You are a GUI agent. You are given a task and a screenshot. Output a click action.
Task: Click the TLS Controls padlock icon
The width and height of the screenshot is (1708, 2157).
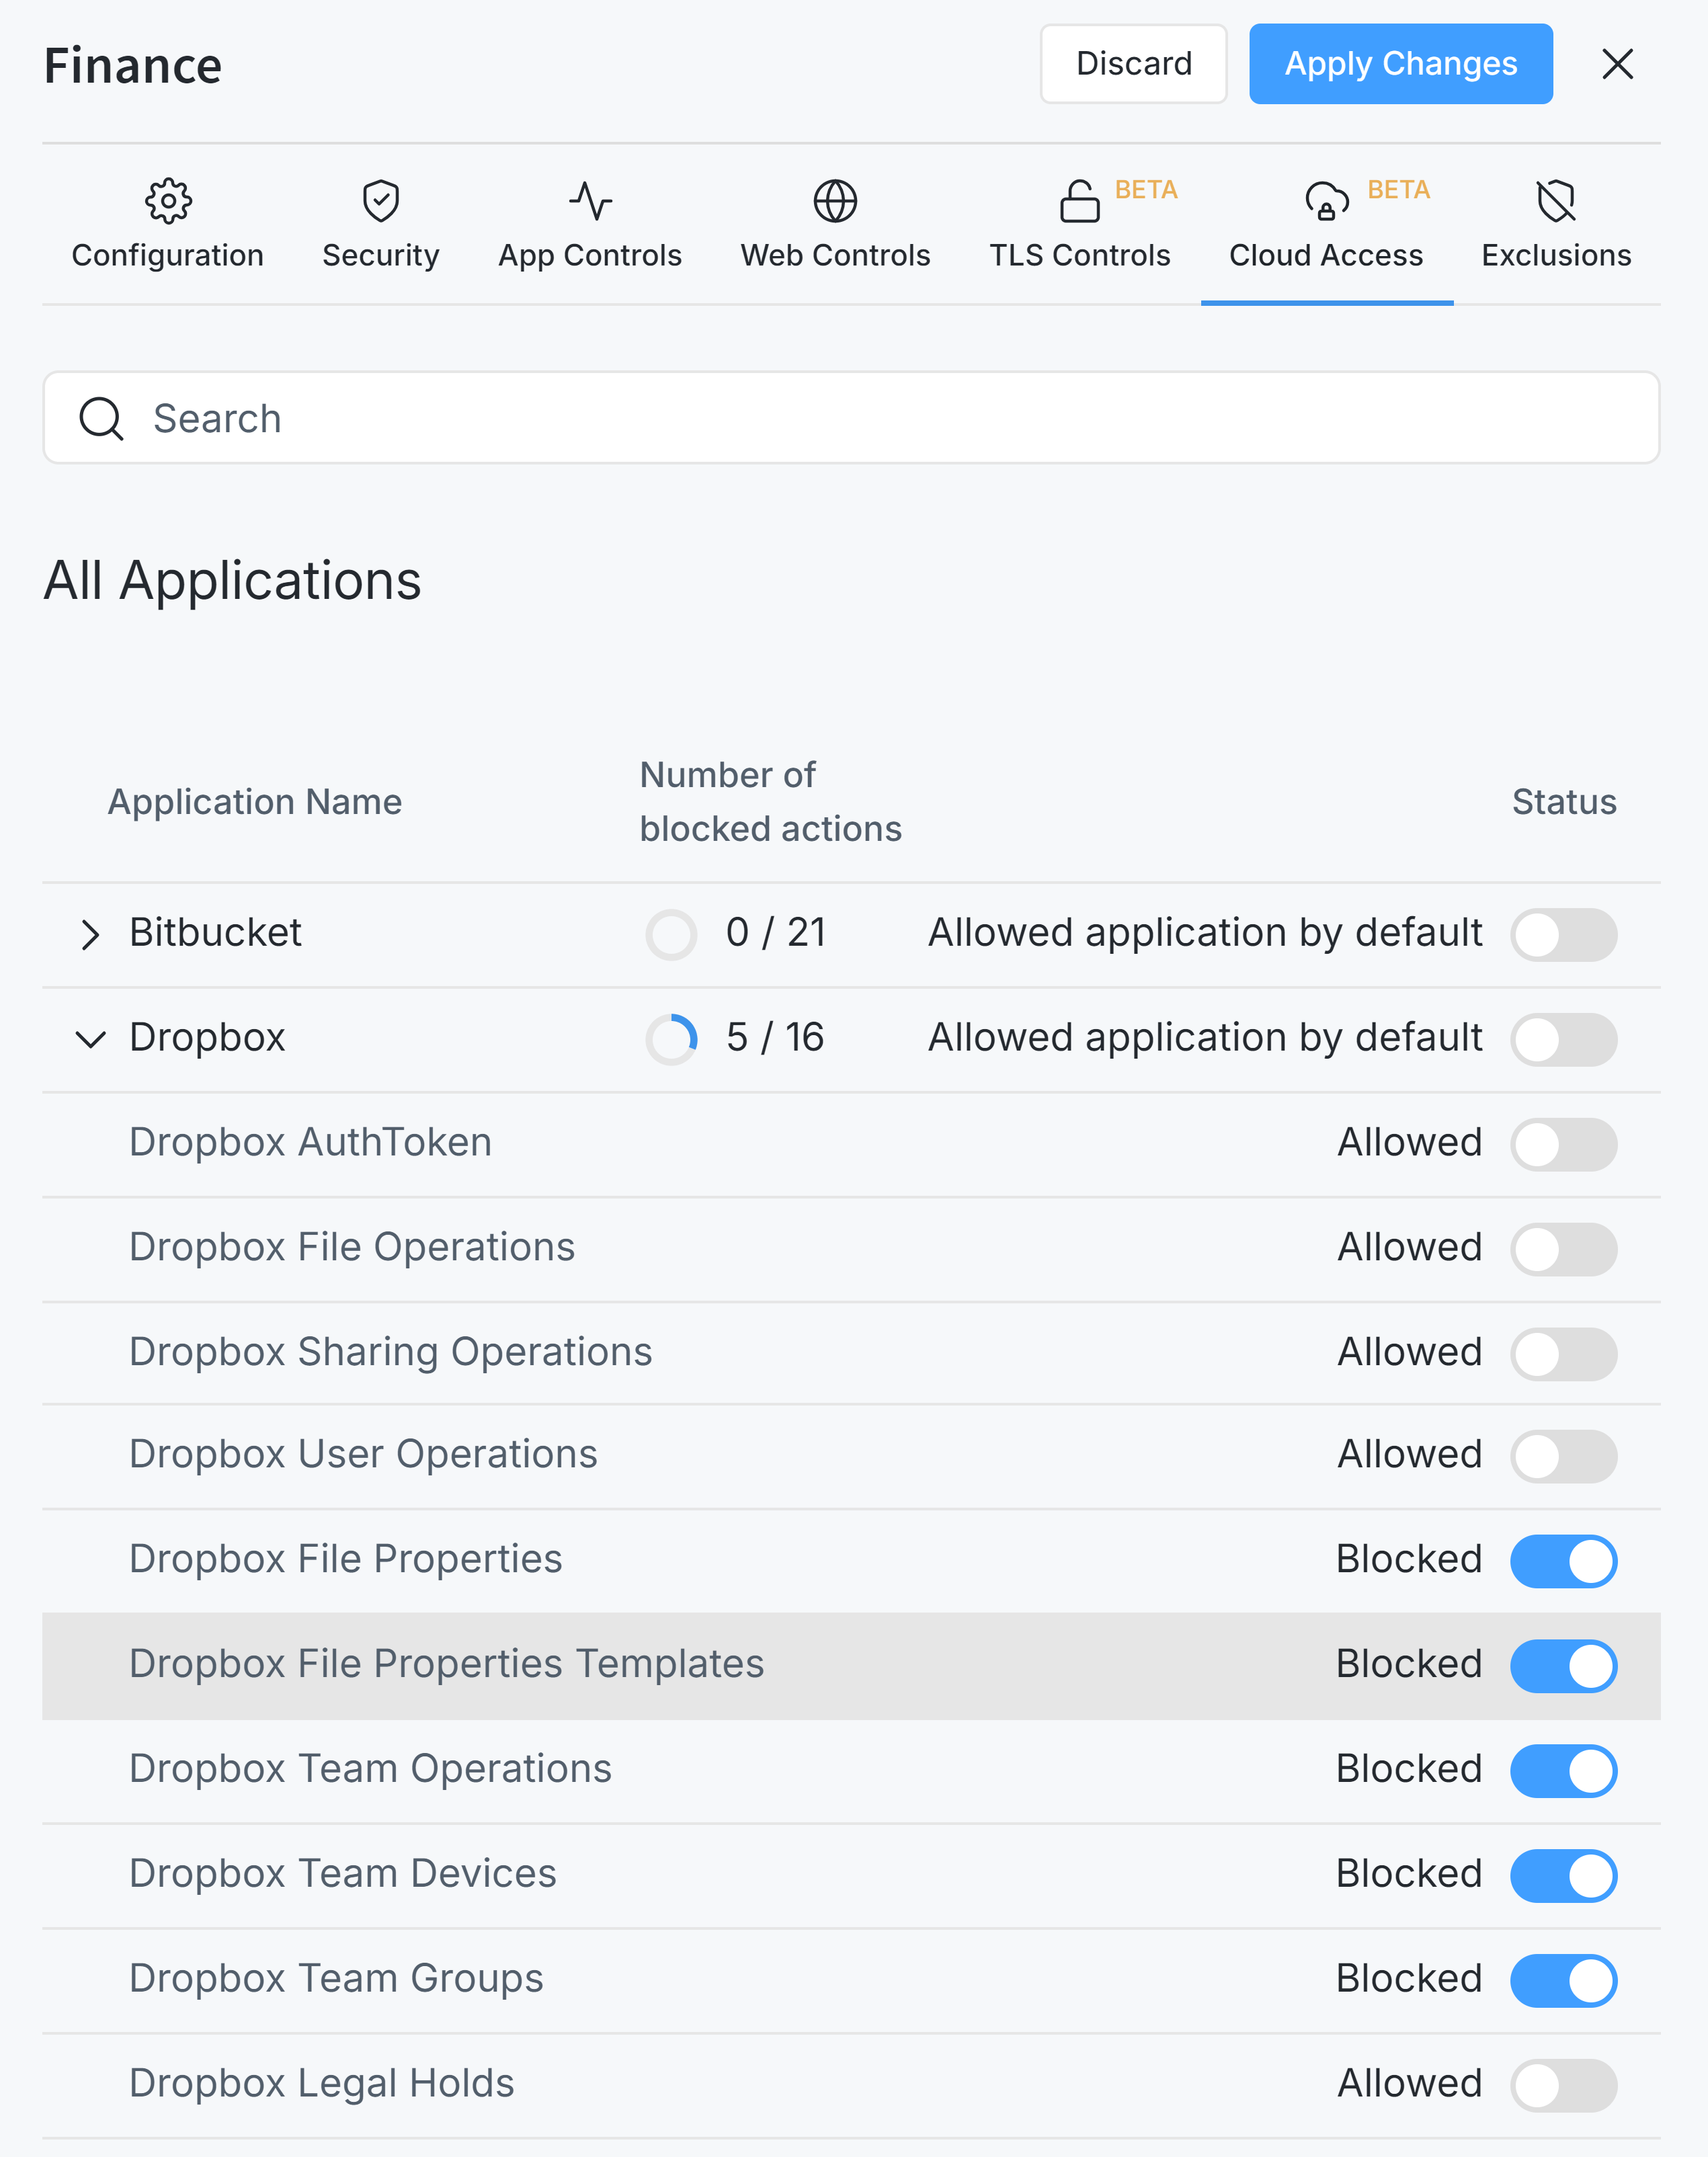(x=1079, y=201)
